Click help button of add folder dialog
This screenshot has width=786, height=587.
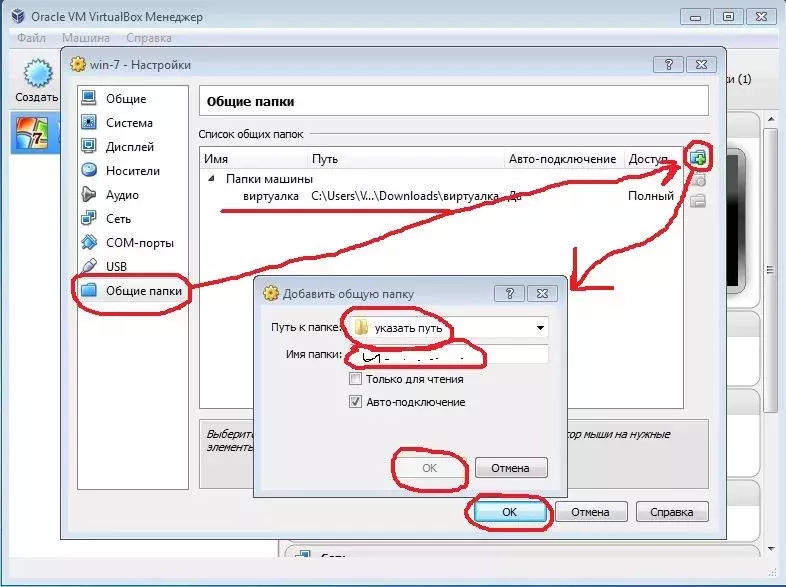pos(509,293)
